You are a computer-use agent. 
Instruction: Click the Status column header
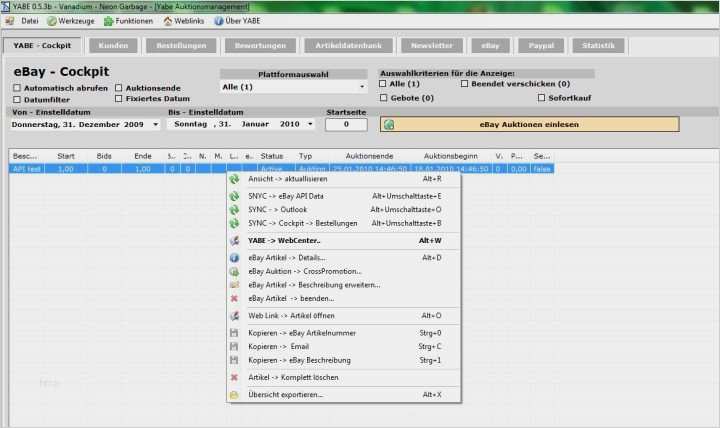(272, 156)
